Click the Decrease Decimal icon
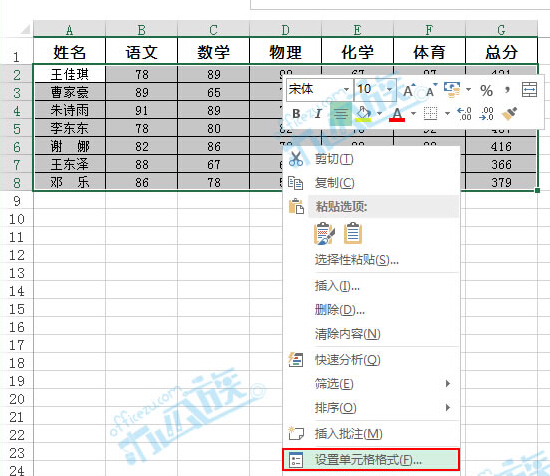 point(487,114)
